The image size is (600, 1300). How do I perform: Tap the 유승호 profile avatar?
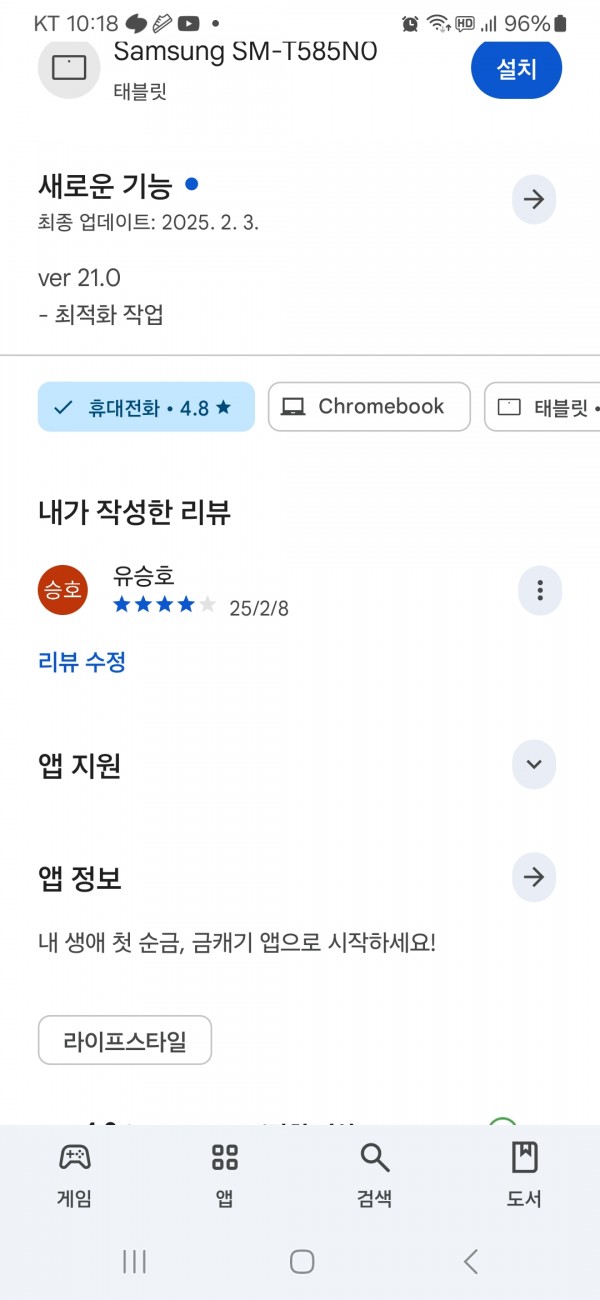63,590
